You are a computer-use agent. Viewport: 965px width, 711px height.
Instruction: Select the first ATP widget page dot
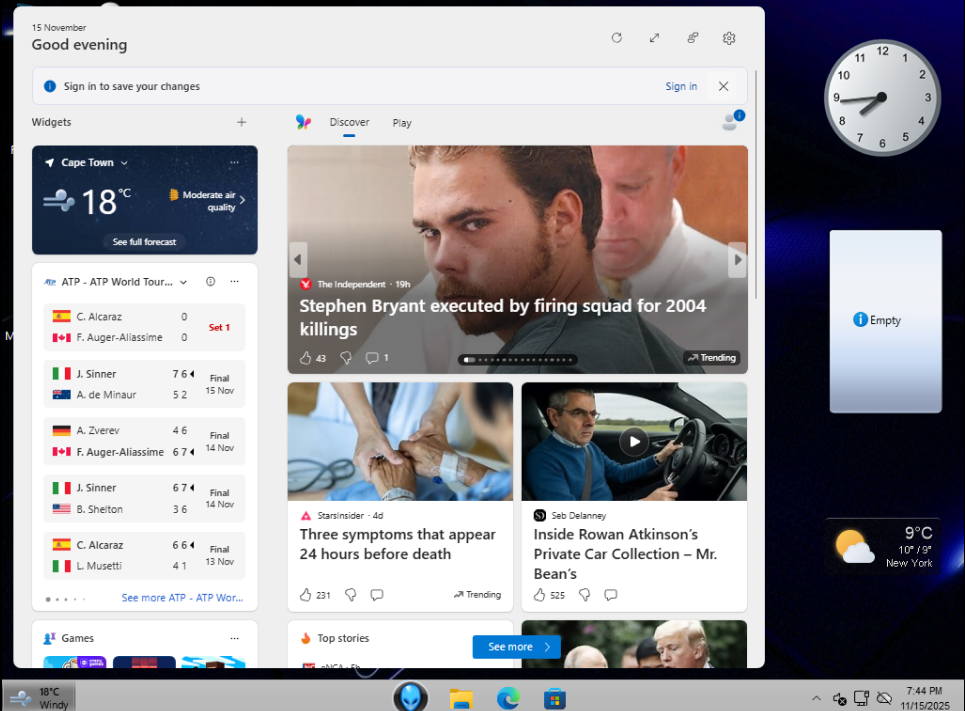(48, 599)
